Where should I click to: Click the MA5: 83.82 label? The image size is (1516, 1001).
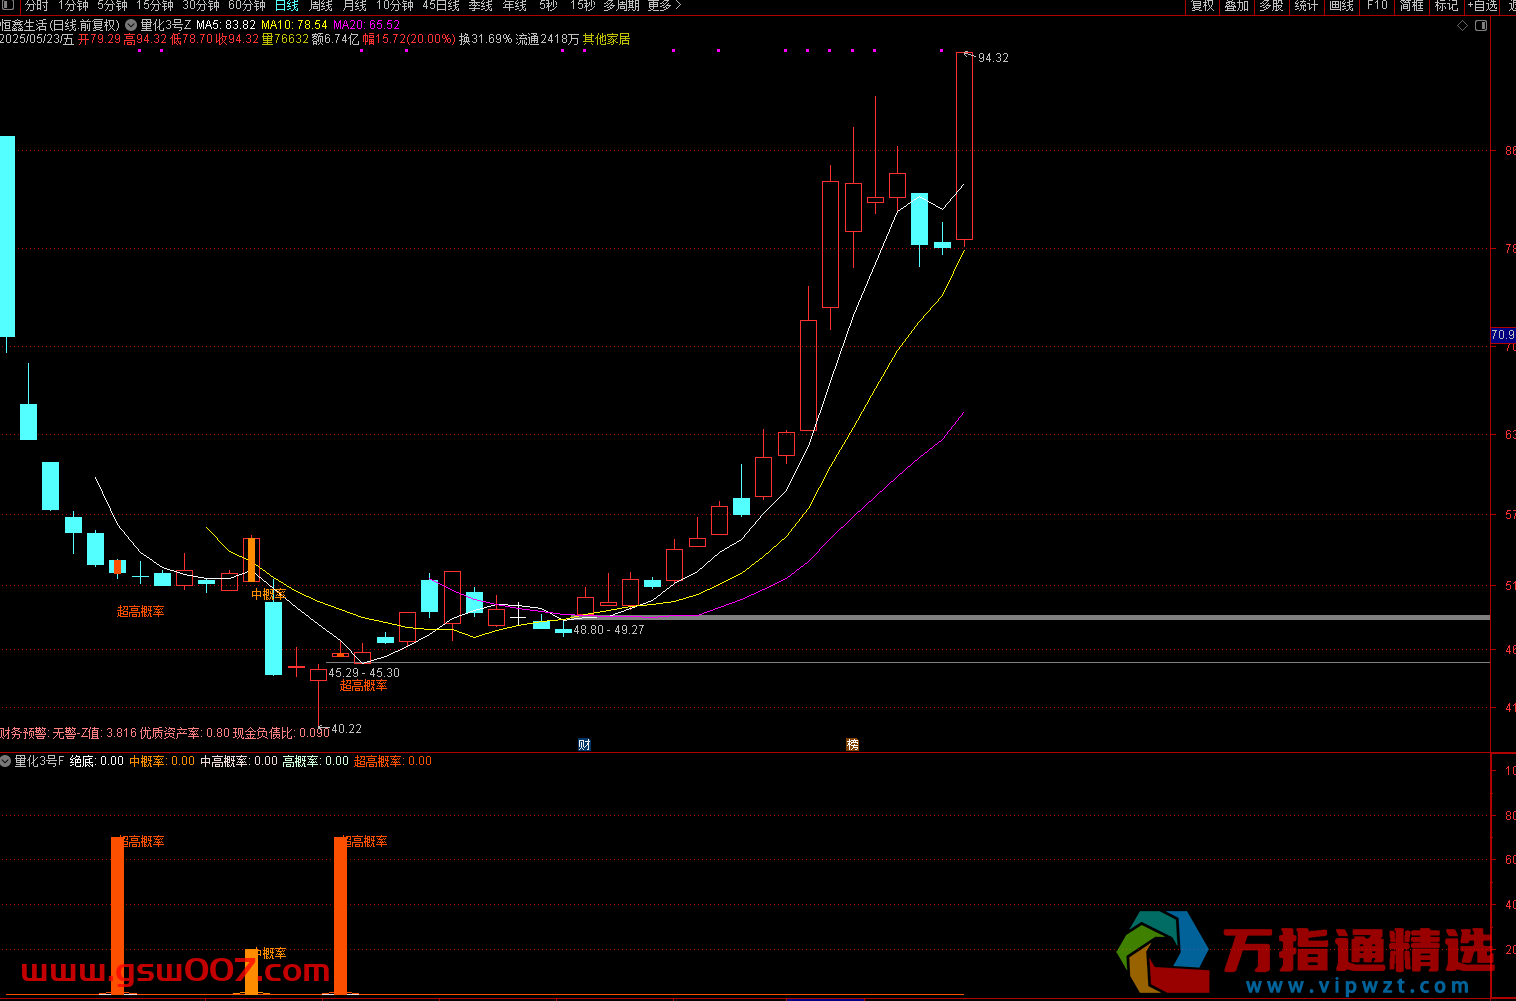(x=226, y=25)
